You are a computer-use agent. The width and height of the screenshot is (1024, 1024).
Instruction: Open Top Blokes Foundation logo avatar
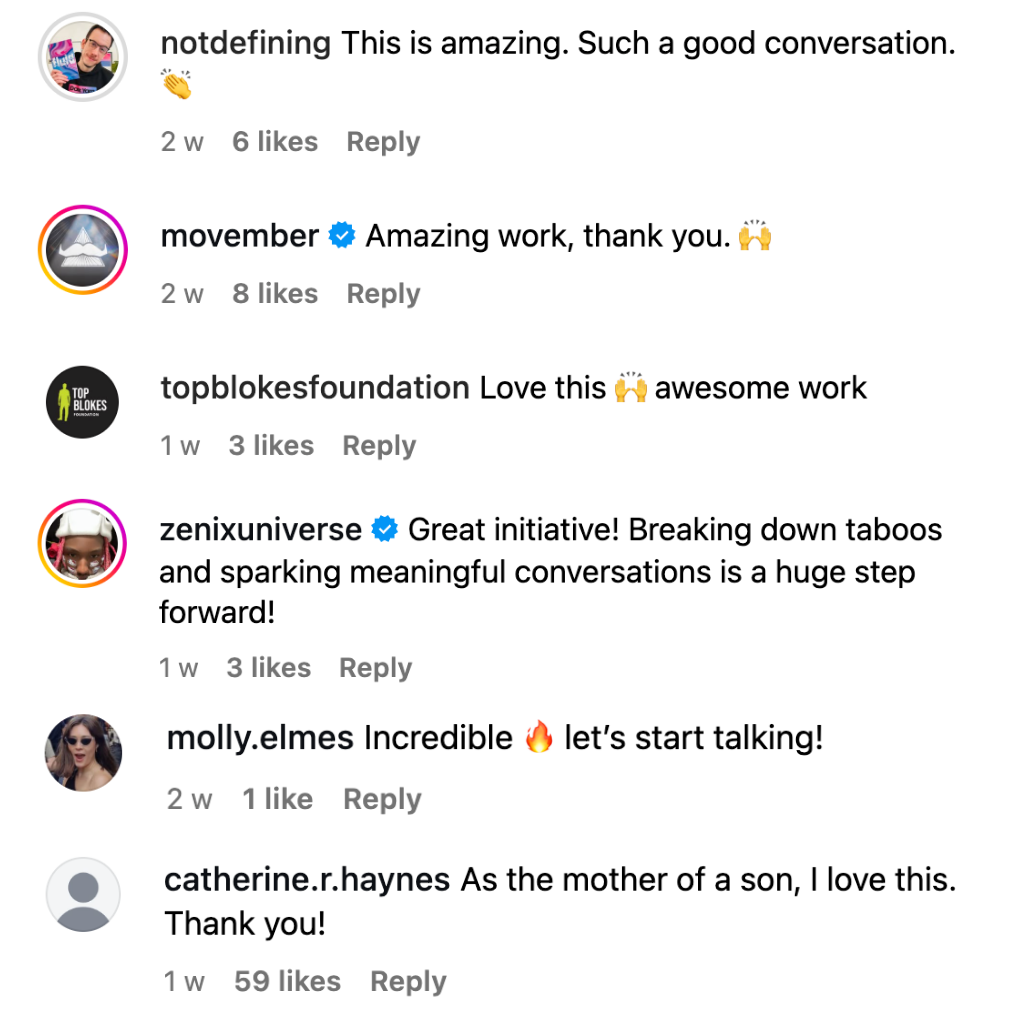[x=83, y=402]
